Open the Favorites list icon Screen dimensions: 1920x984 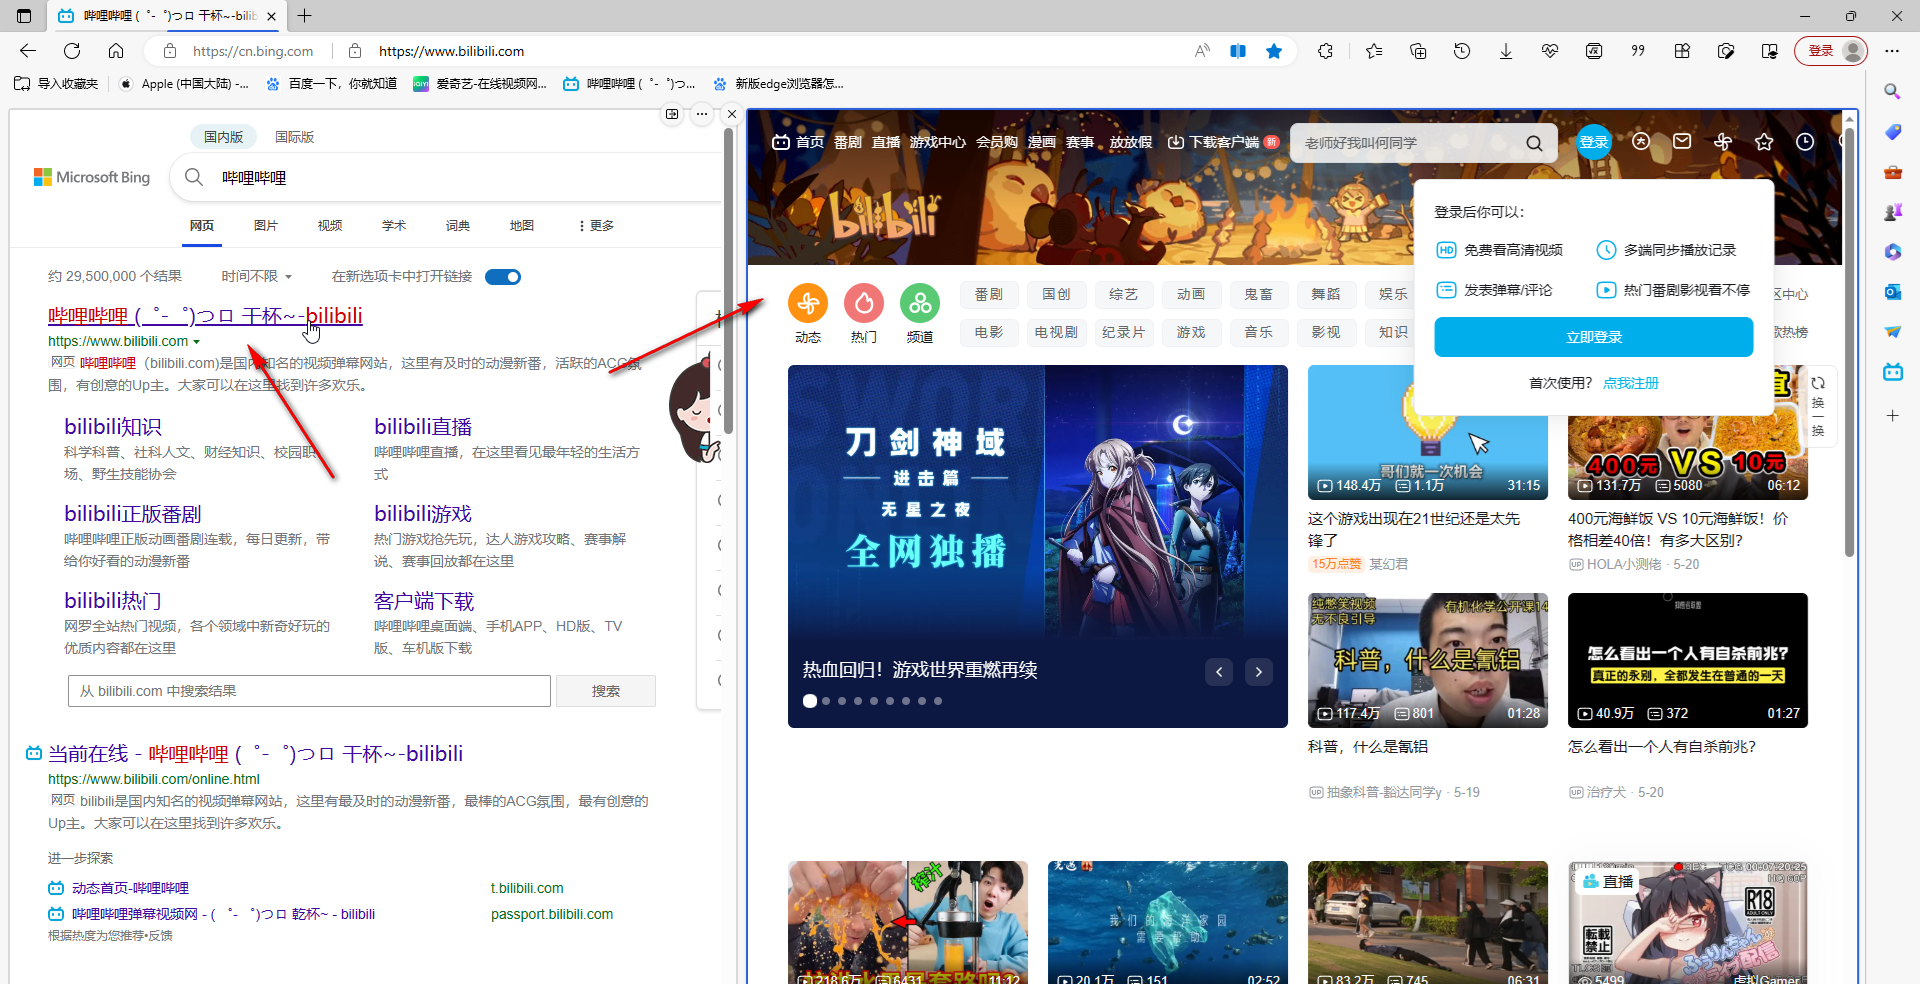click(1374, 51)
